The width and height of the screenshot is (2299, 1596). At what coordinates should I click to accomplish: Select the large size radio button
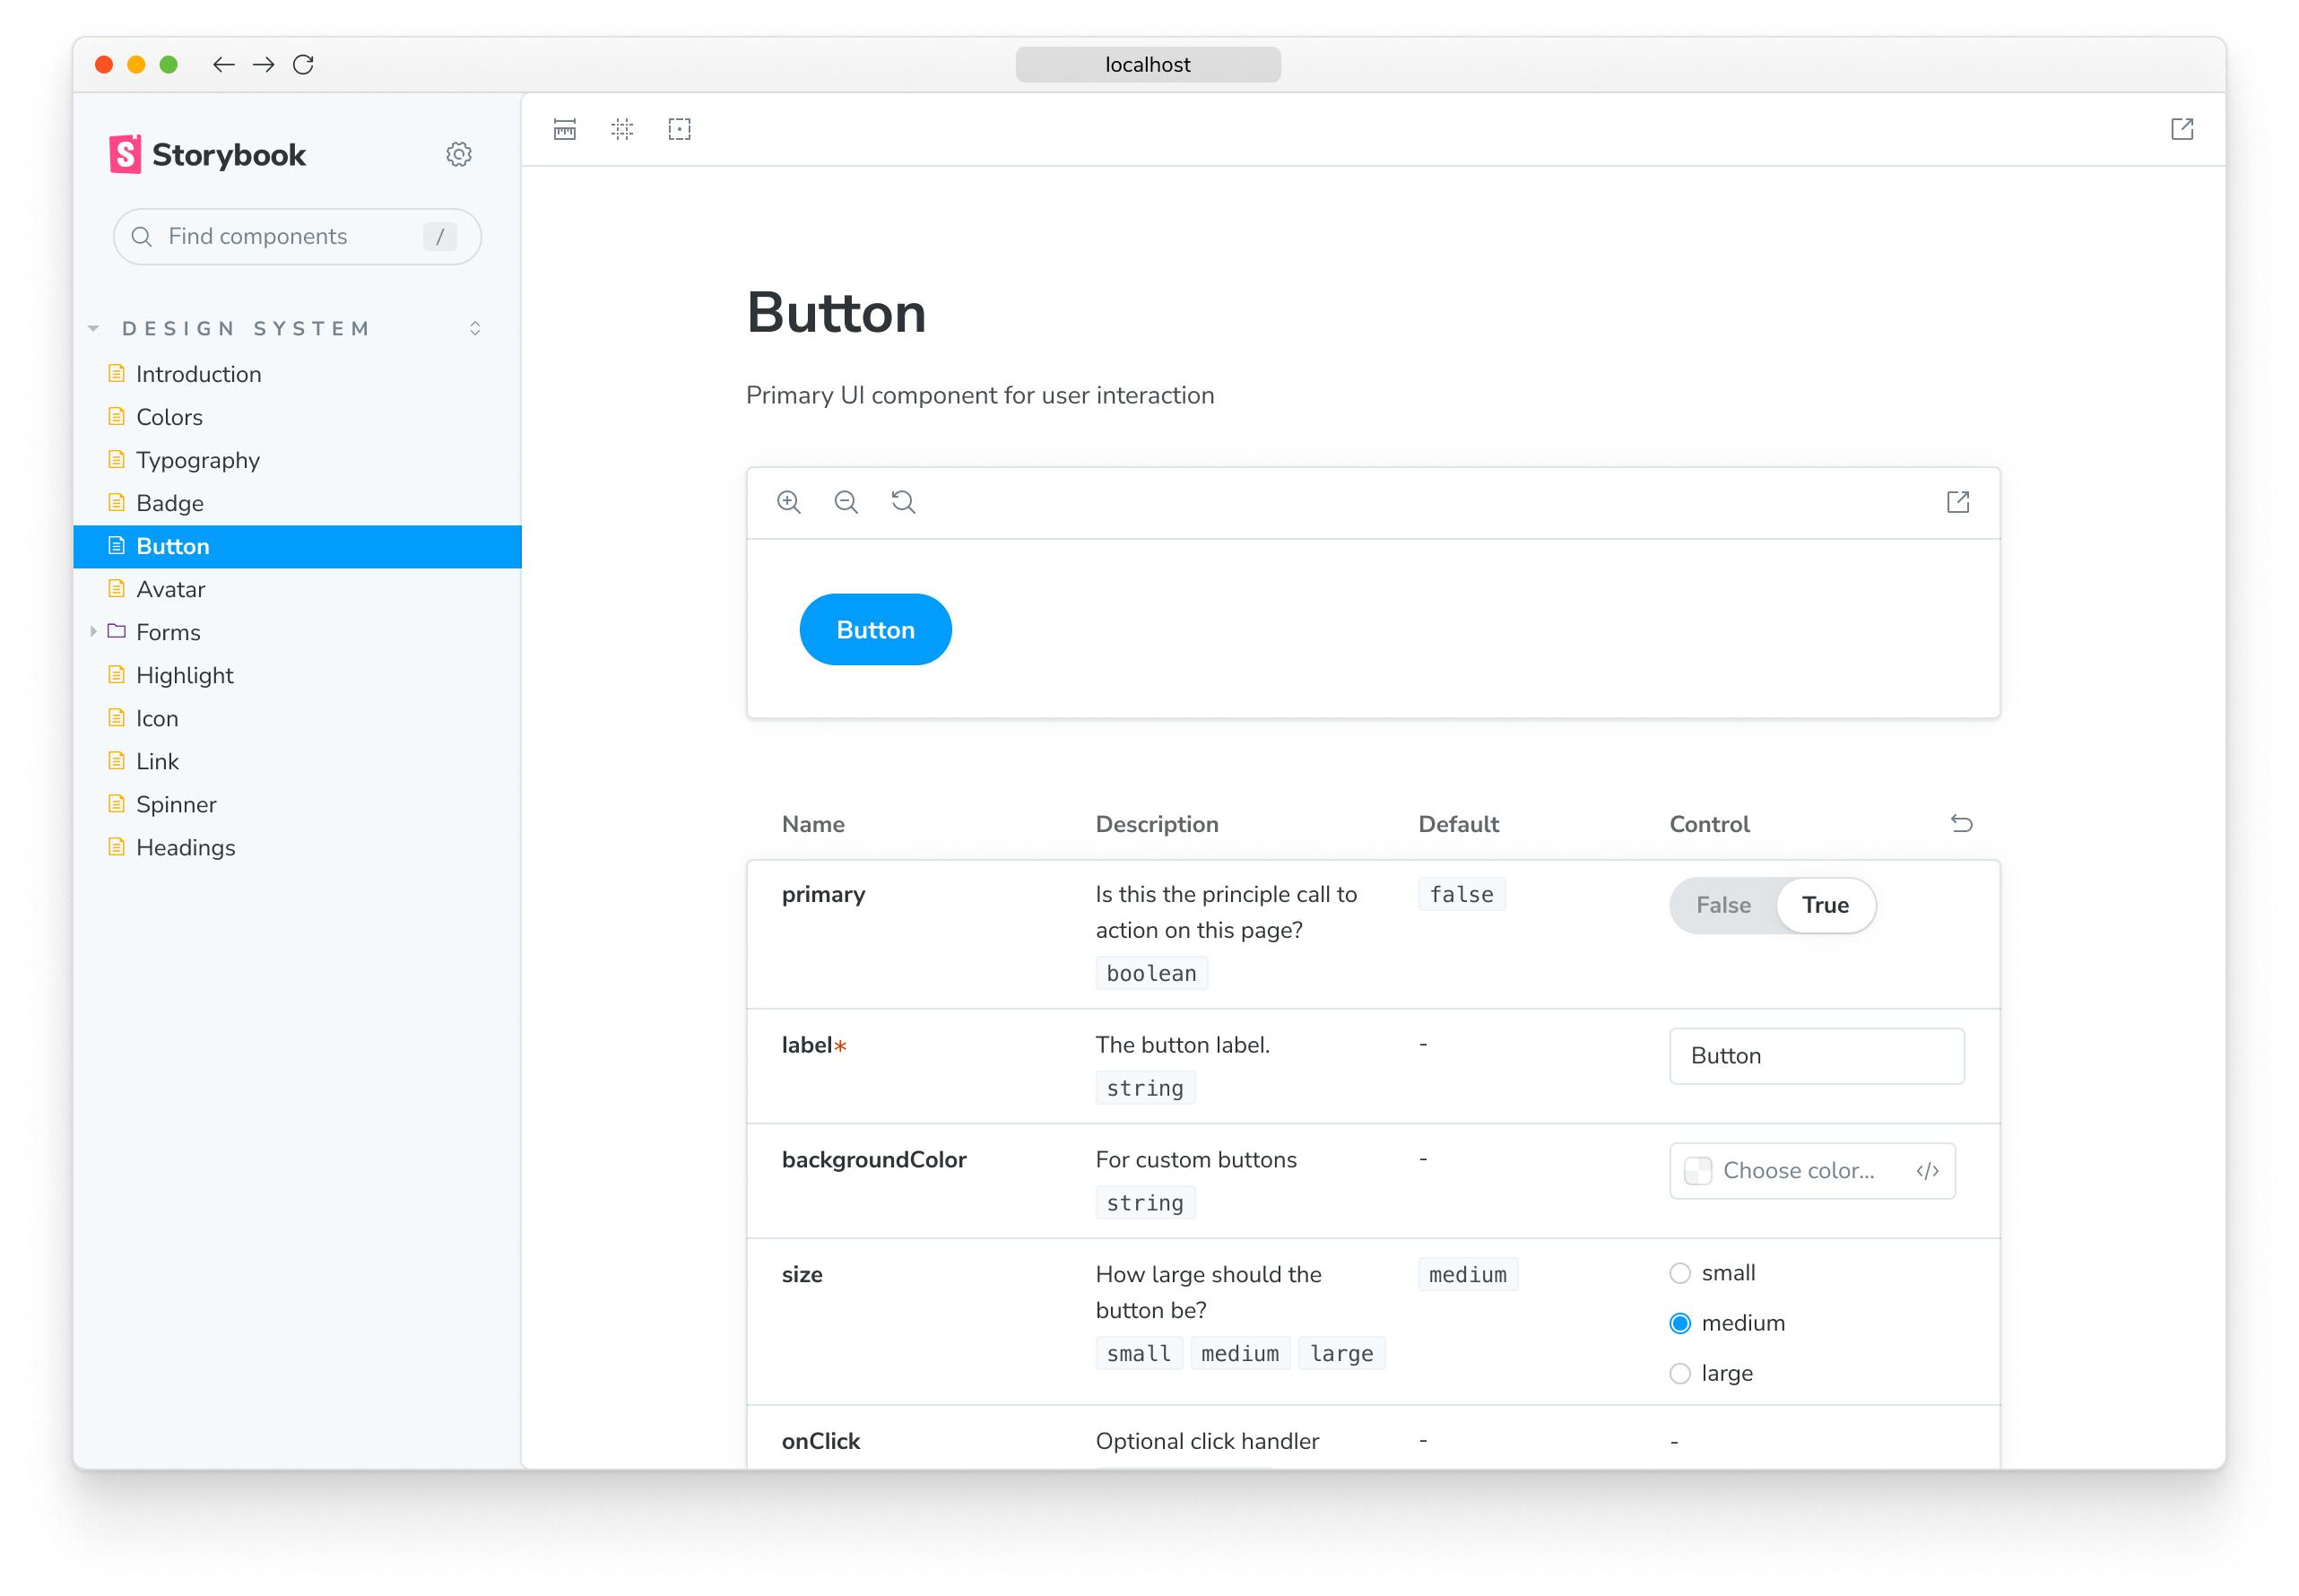click(1680, 1373)
